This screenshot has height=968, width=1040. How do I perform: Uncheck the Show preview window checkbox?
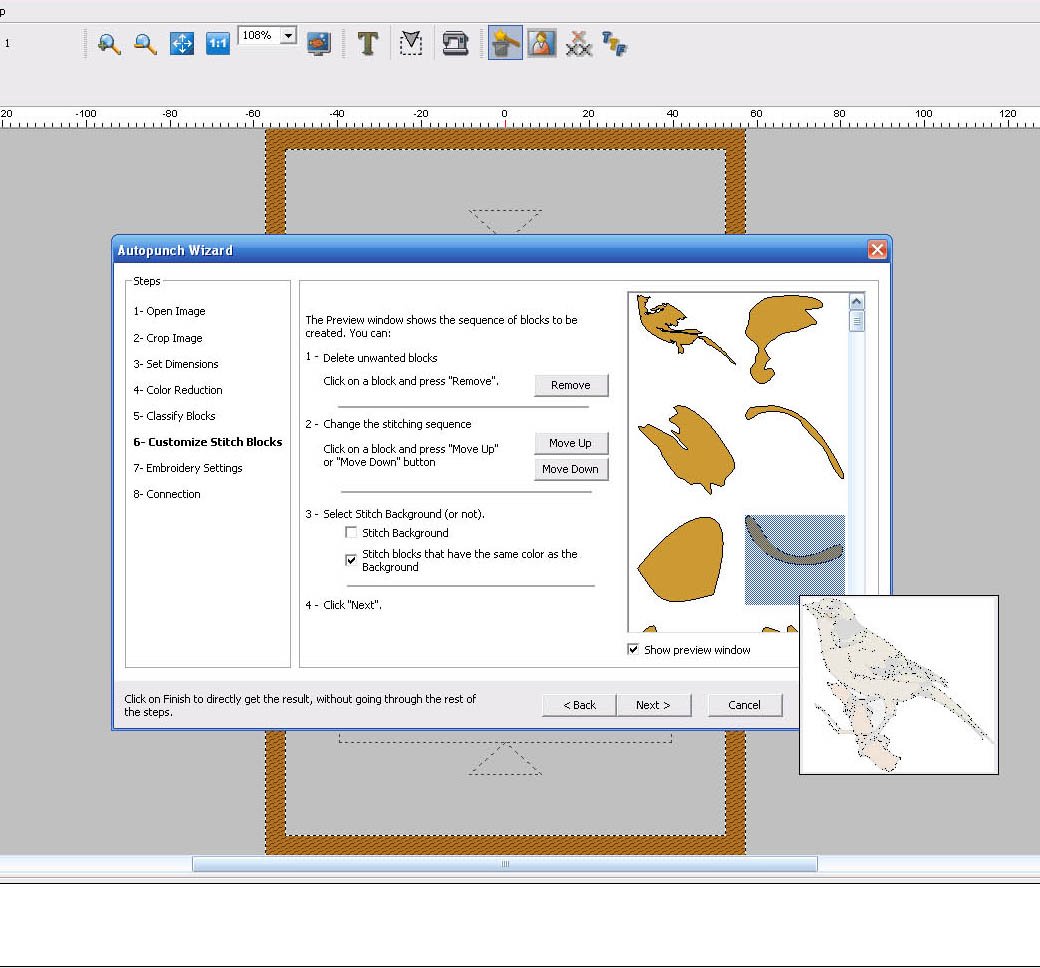coord(633,650)
